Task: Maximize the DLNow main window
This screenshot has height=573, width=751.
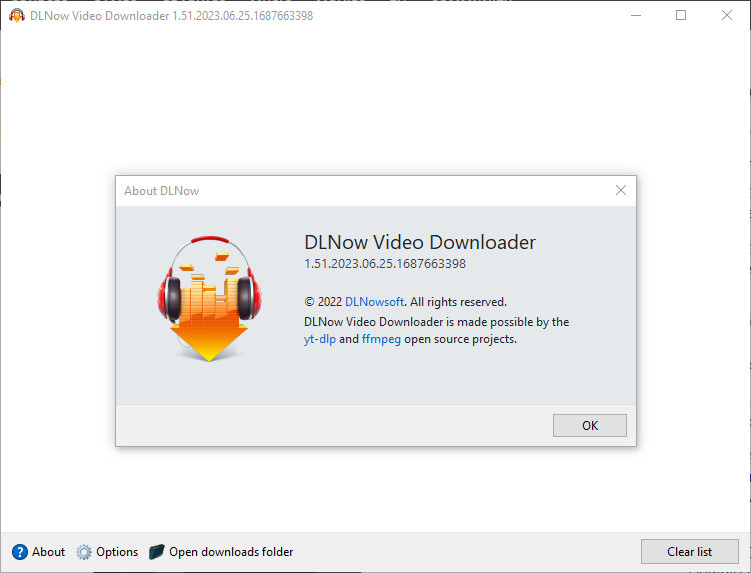Action: (681, 15)
